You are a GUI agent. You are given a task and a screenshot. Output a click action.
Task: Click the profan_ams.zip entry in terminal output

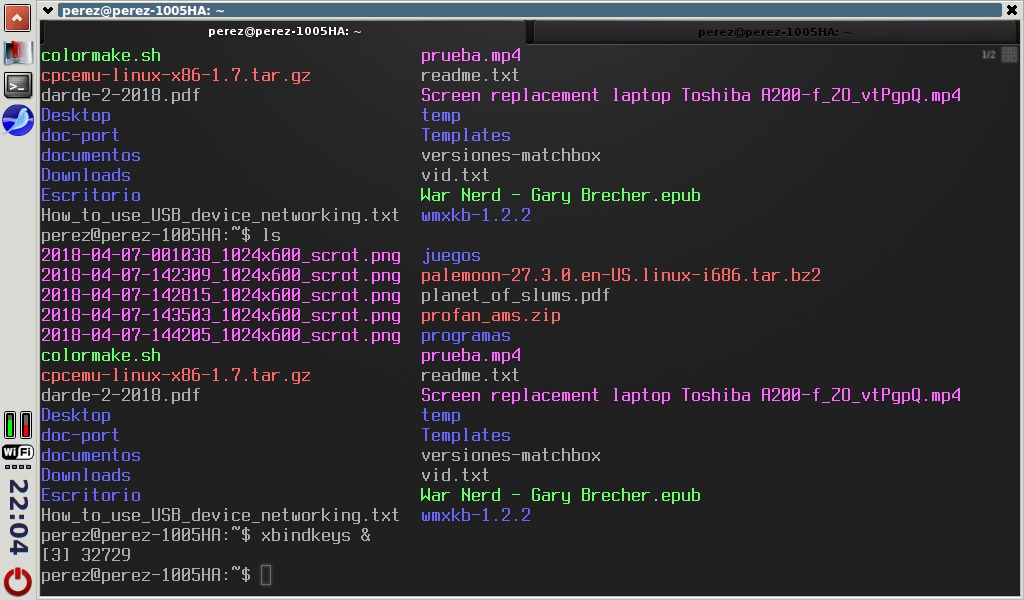click(x=490, y=316)
